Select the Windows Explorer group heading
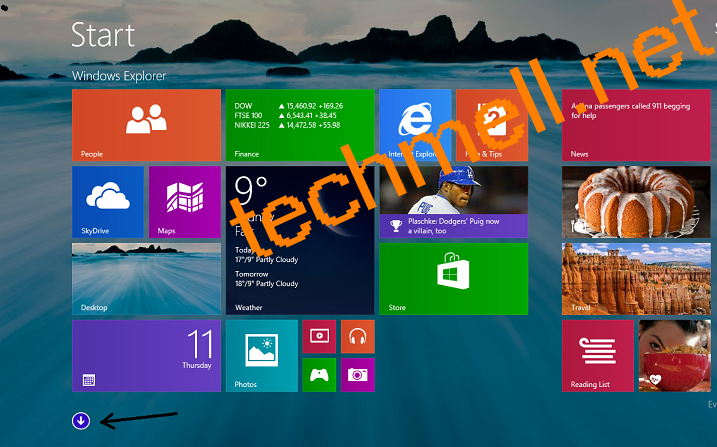717x447 pixels. (x=119, y=76)
